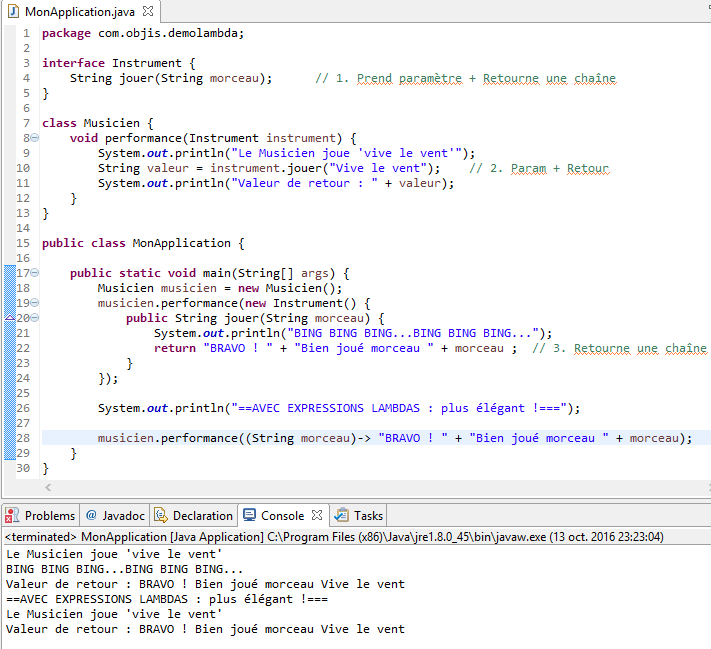Collapse the performance method at line 8
This screenshot has height=649, width=711.
coord(34,138)
